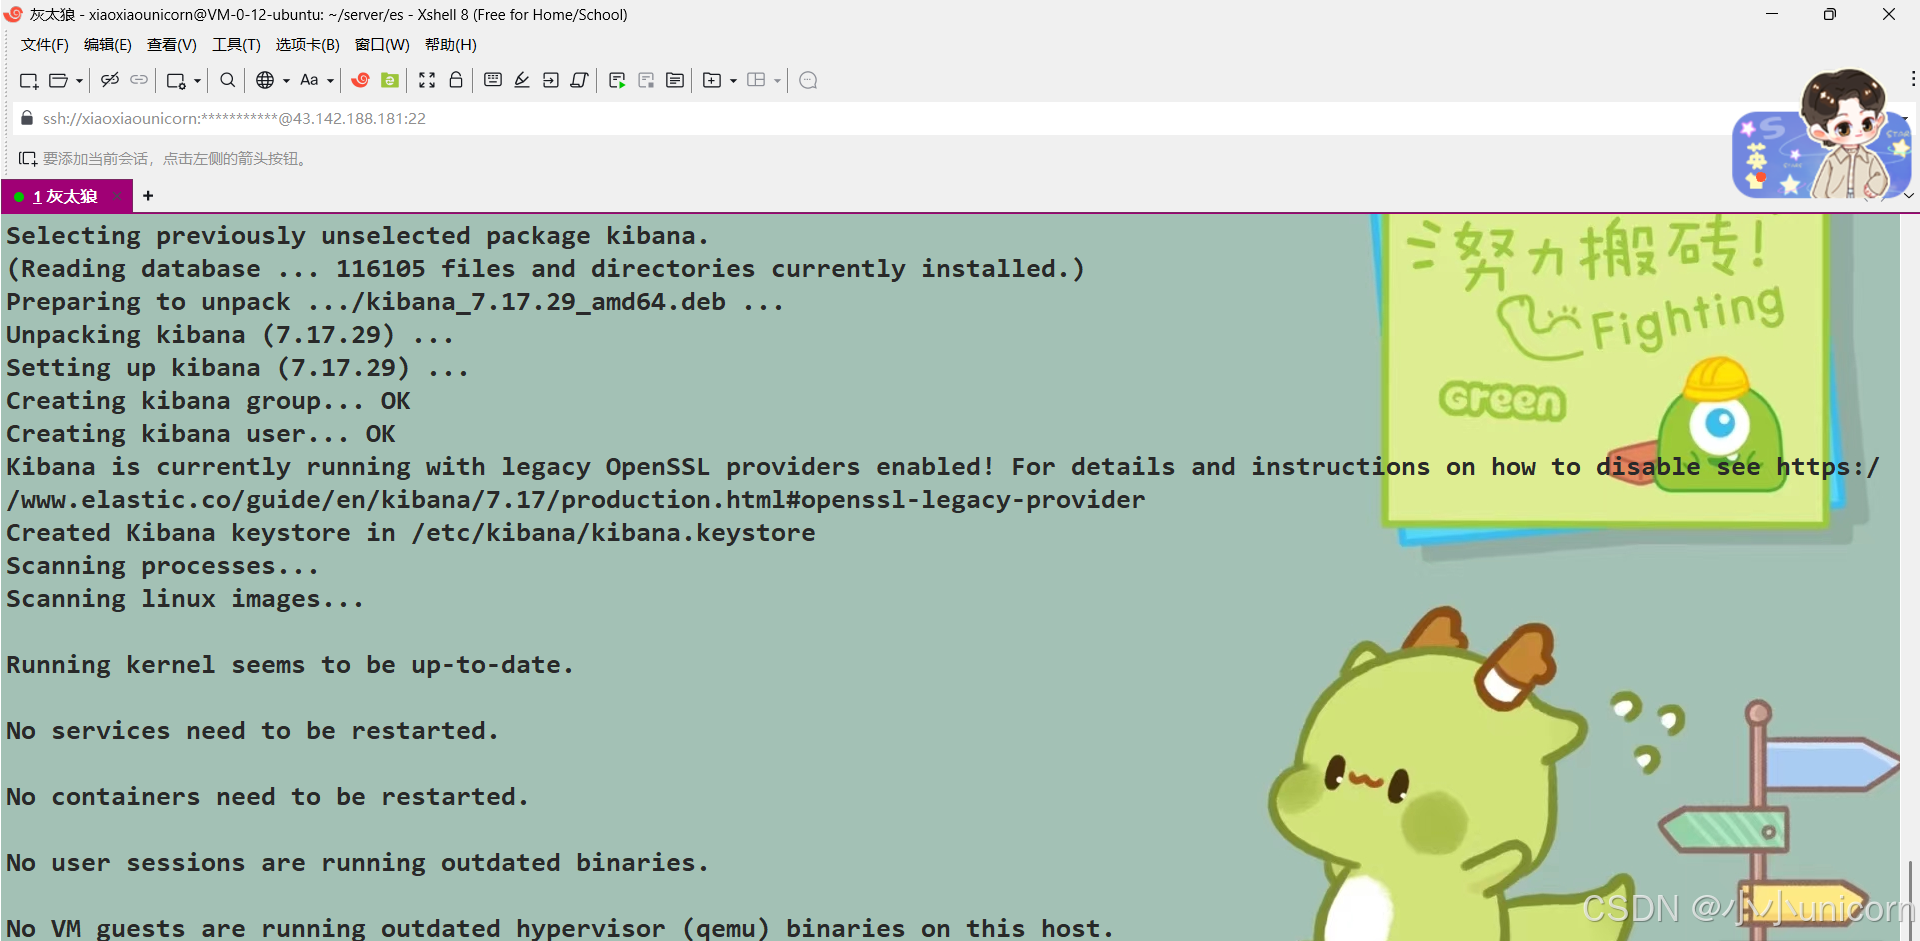
Task: Click the red Xshell swirl icon
Action: (x=361, y=80)
